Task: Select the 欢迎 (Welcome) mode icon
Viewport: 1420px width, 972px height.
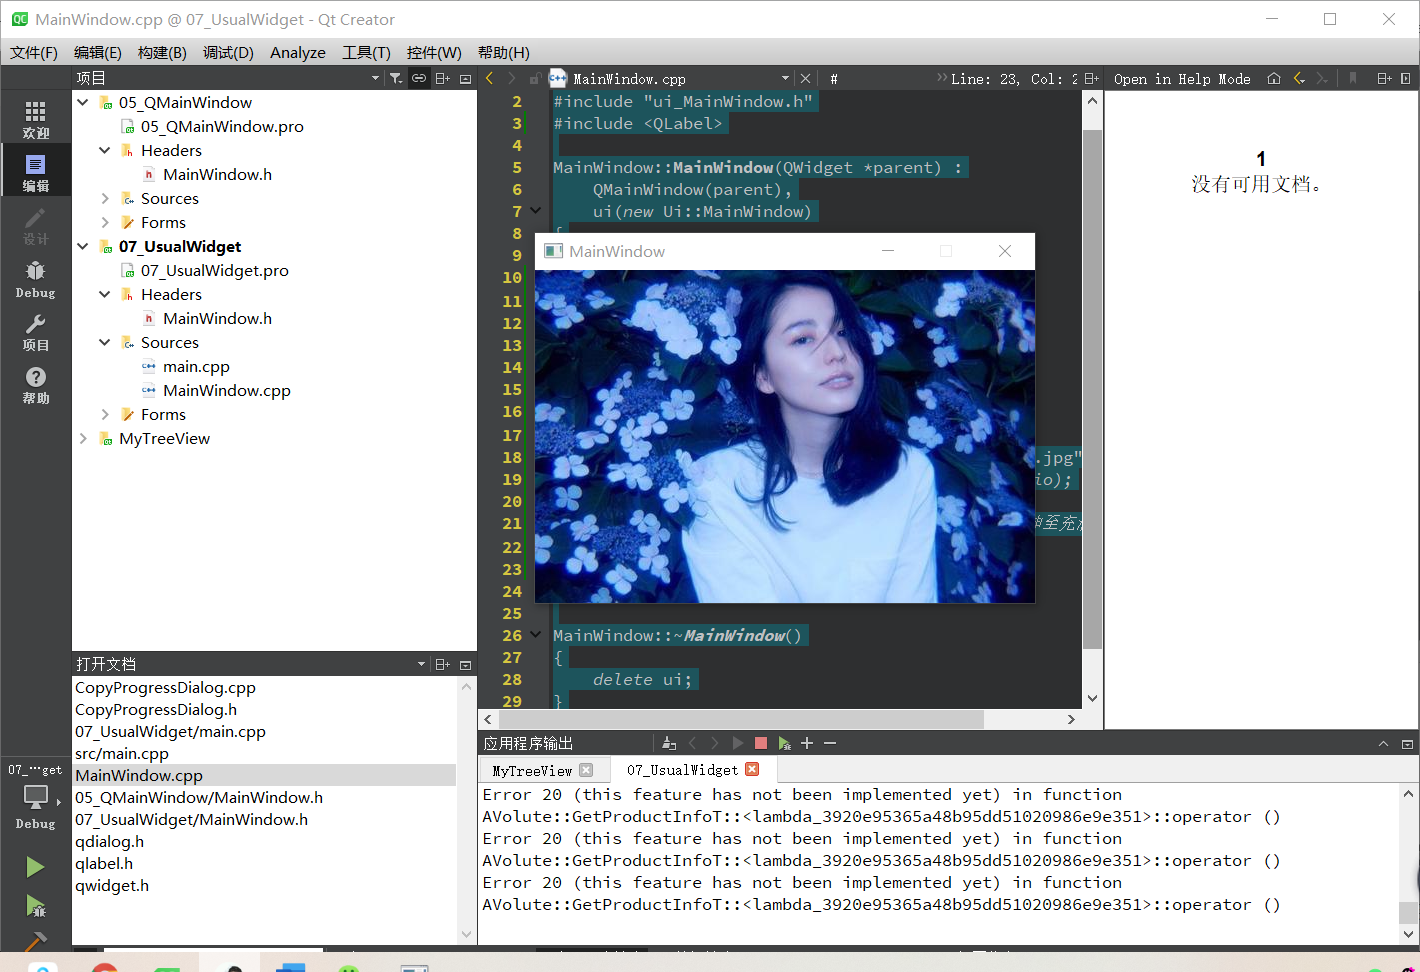Action: click(x=36, y=118)
